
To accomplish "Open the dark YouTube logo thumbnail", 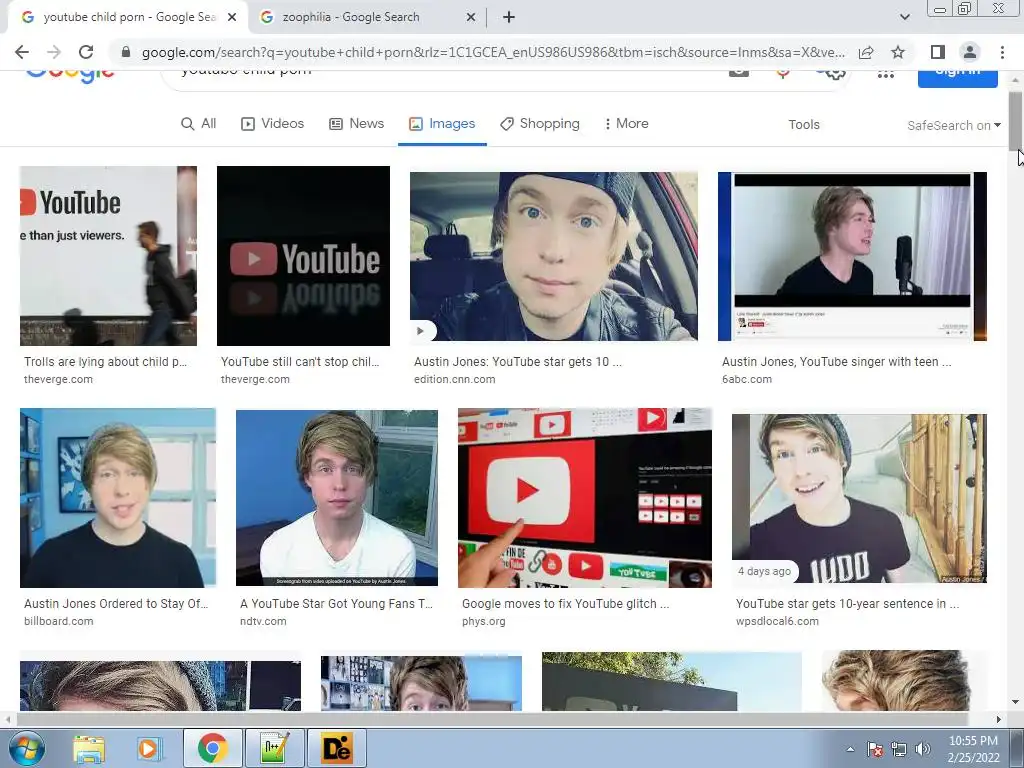I will pyautogui.click(x=303, y=256).
